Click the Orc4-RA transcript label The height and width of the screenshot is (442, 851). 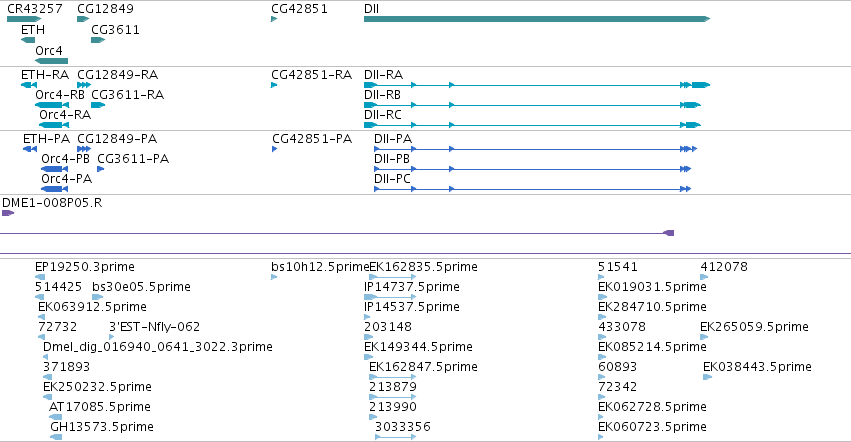point(65,115)
